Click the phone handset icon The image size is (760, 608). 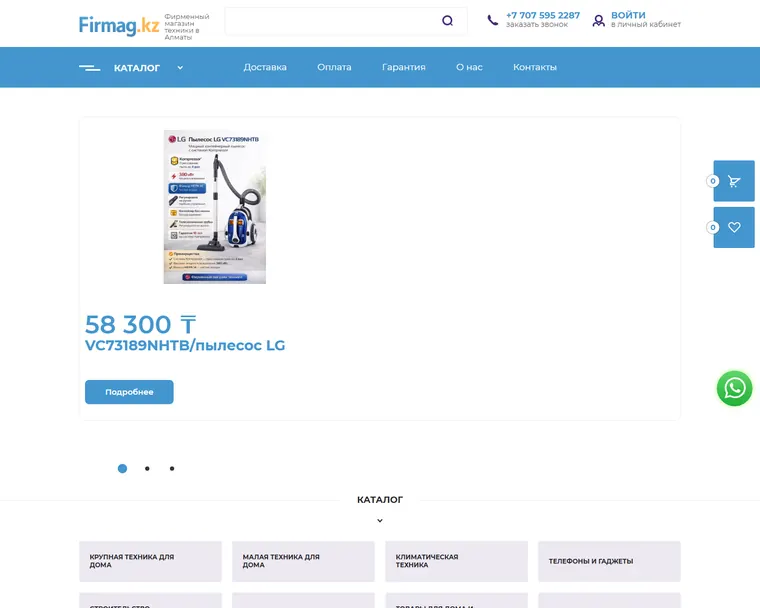[492, 20]
